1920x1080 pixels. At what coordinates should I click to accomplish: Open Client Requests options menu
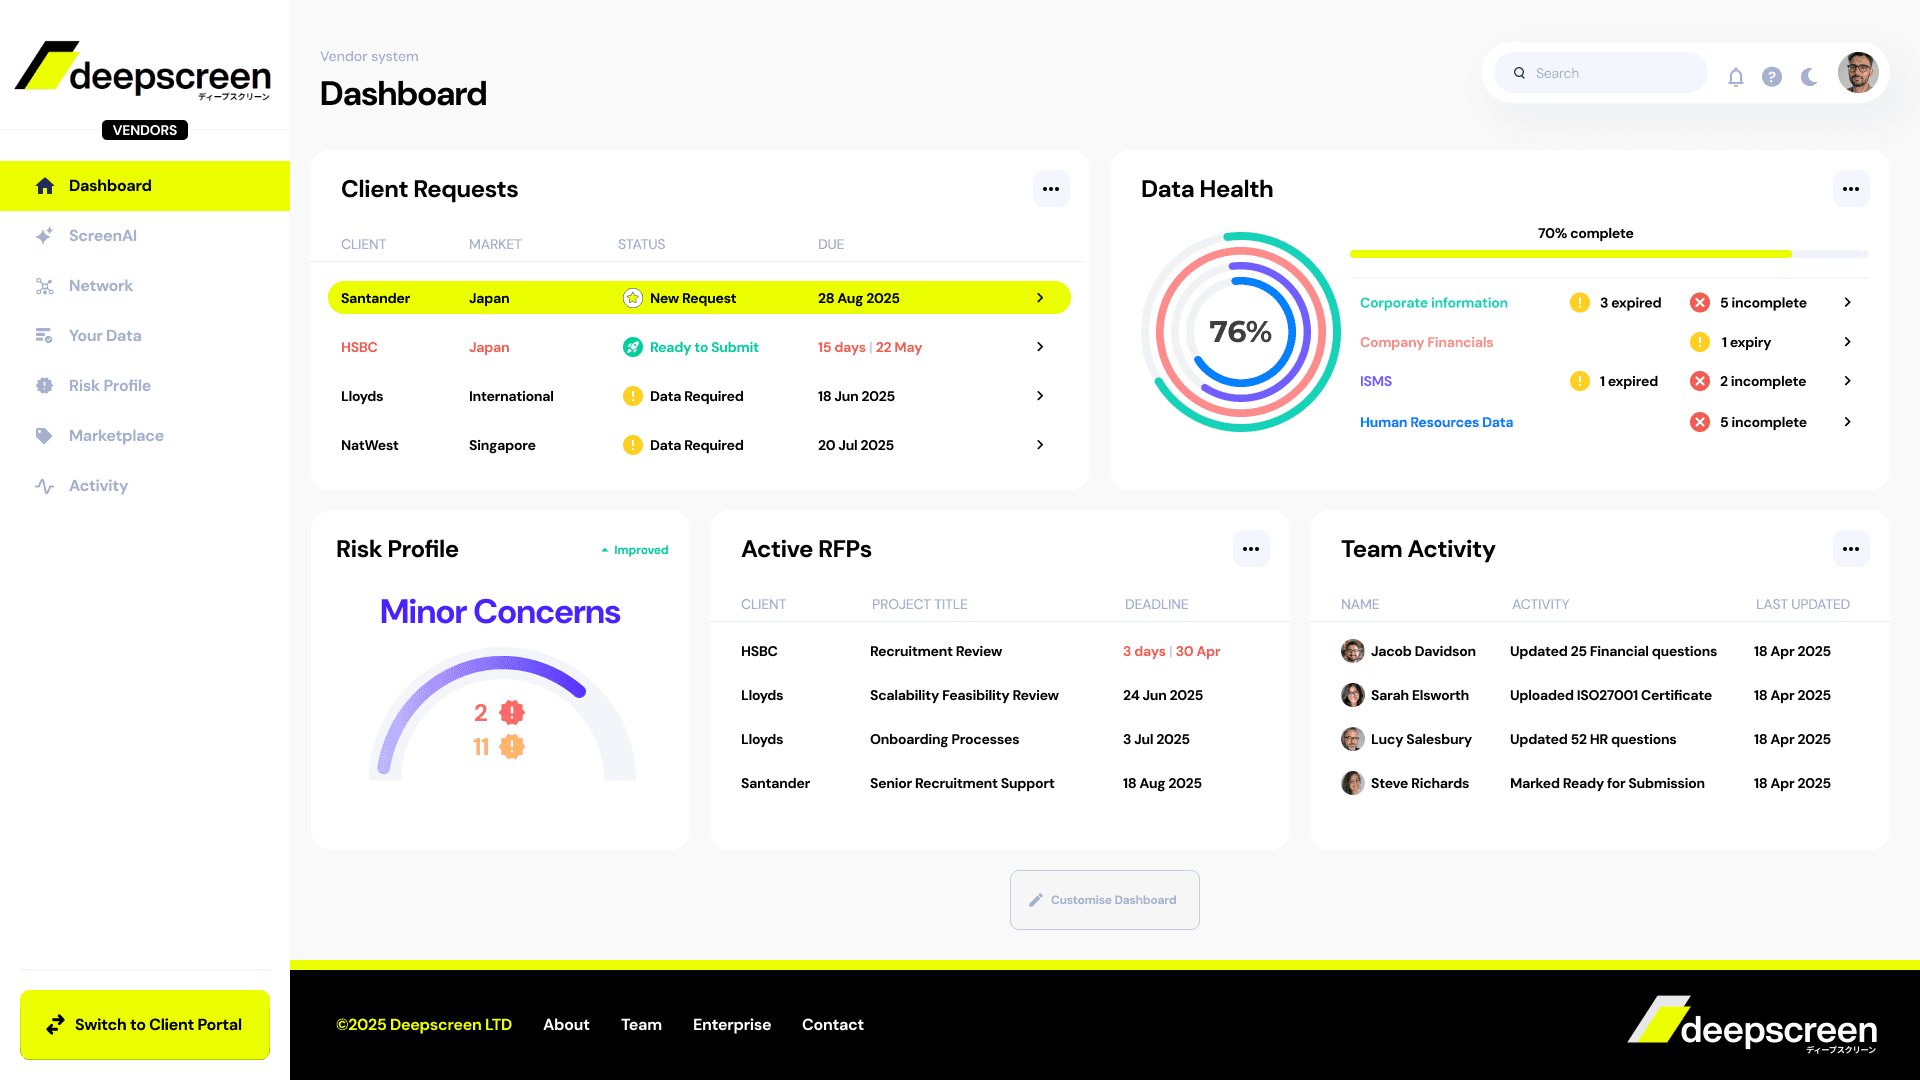pyautogui.click(x=1051, y=189)
